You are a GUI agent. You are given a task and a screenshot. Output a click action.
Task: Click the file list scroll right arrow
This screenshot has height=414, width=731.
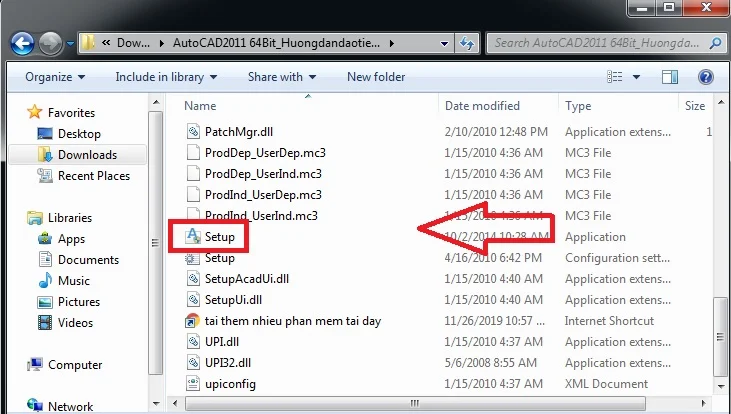click(703, 403)
